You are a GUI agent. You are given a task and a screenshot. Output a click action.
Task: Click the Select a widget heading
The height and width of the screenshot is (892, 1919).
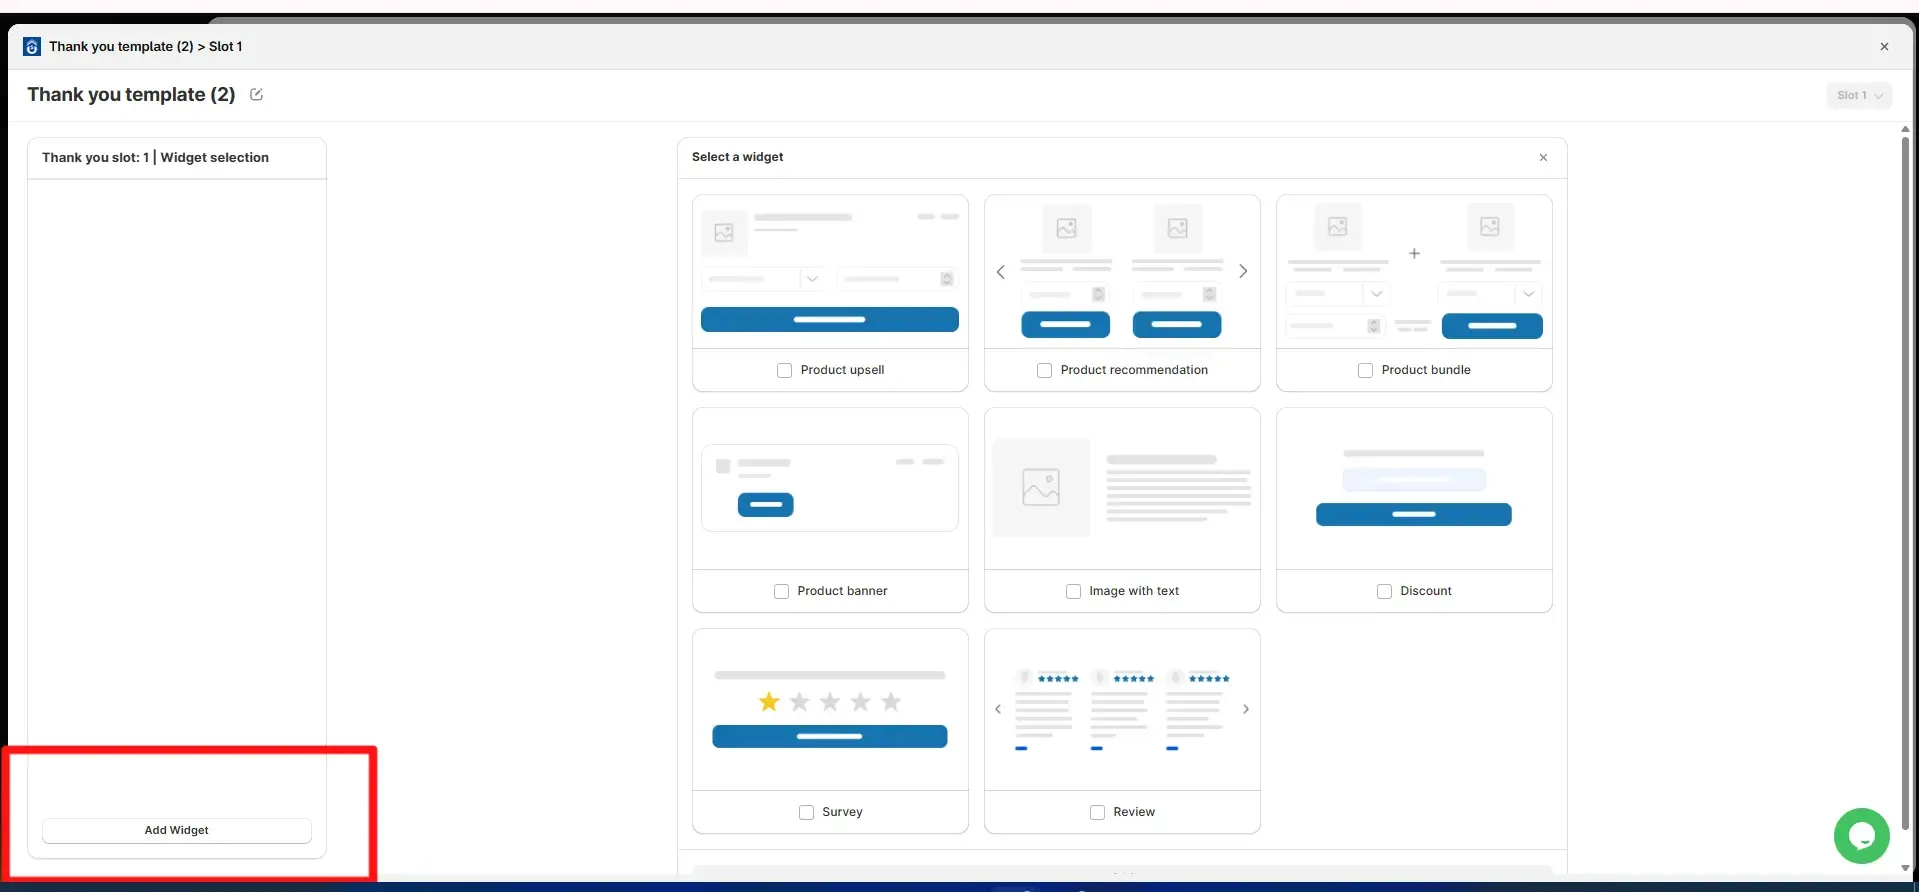738,157
